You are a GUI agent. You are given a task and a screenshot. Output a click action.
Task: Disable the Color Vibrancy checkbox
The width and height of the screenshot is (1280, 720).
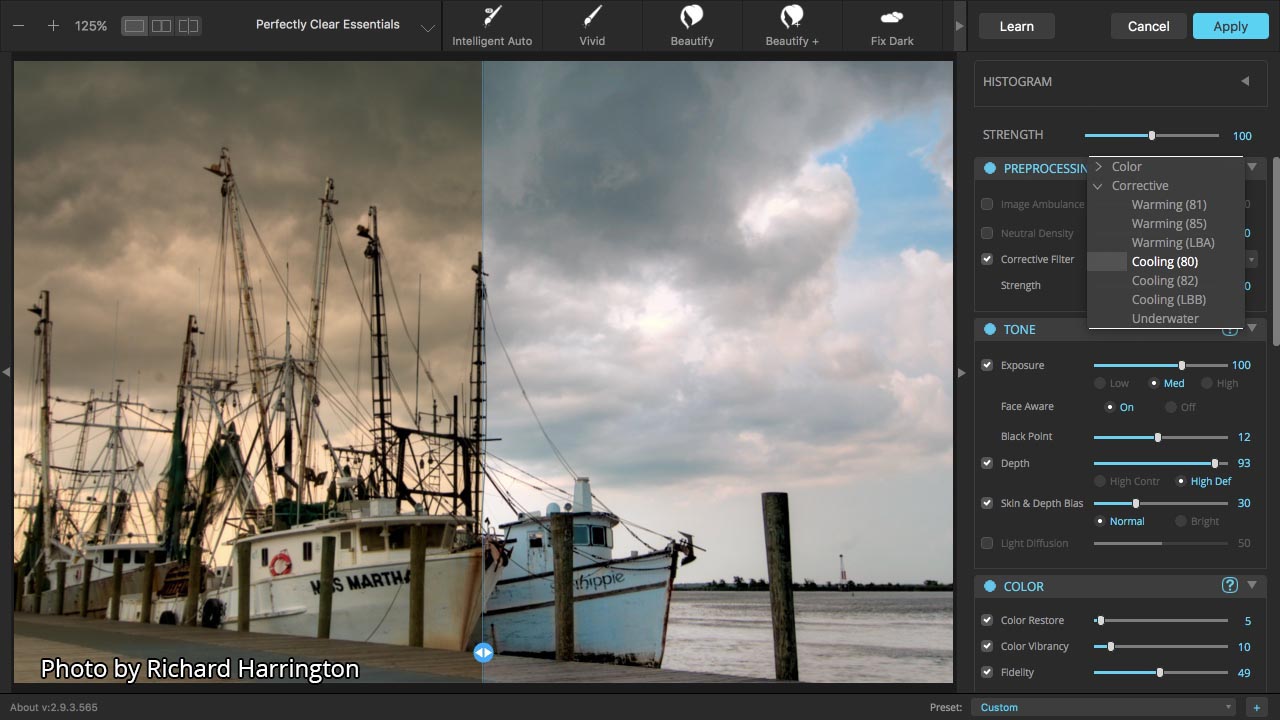coord(987,646)
